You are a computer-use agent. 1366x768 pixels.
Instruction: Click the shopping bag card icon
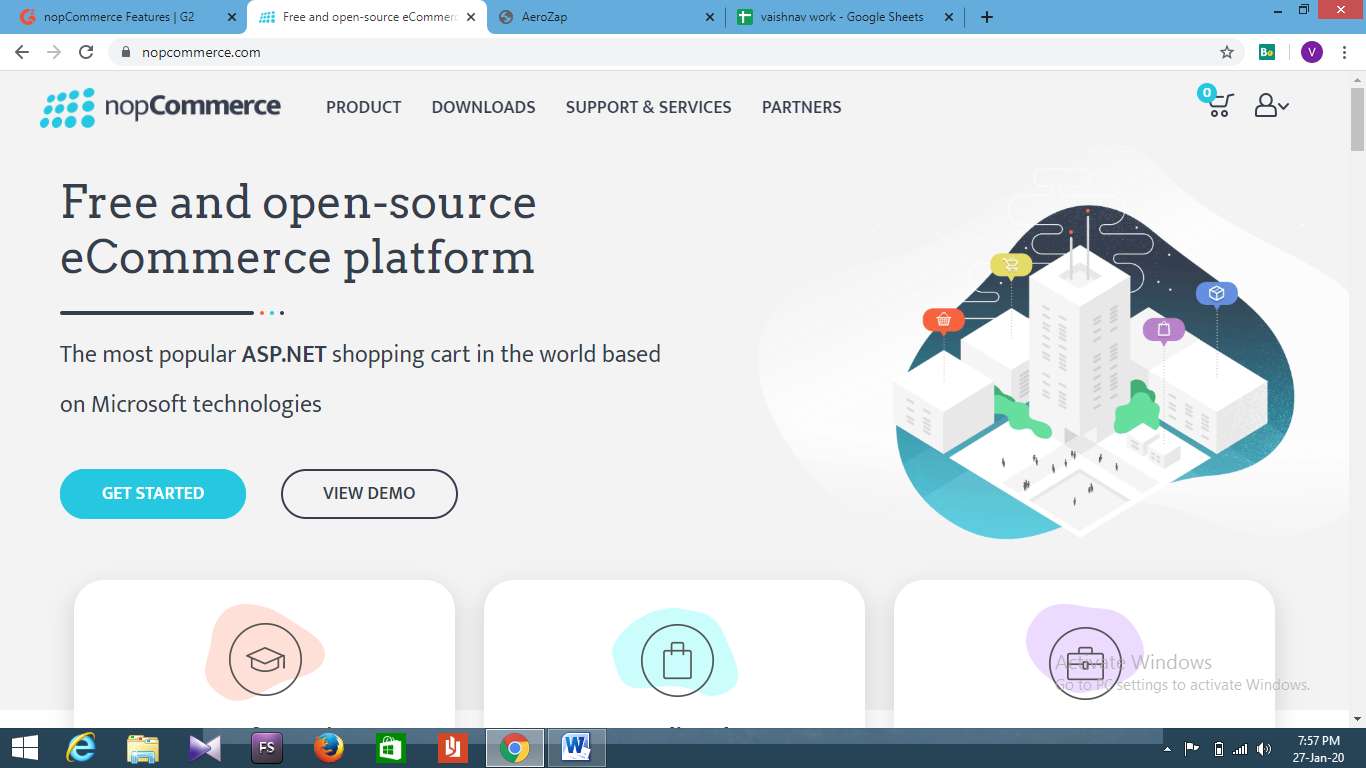point(677,660)
